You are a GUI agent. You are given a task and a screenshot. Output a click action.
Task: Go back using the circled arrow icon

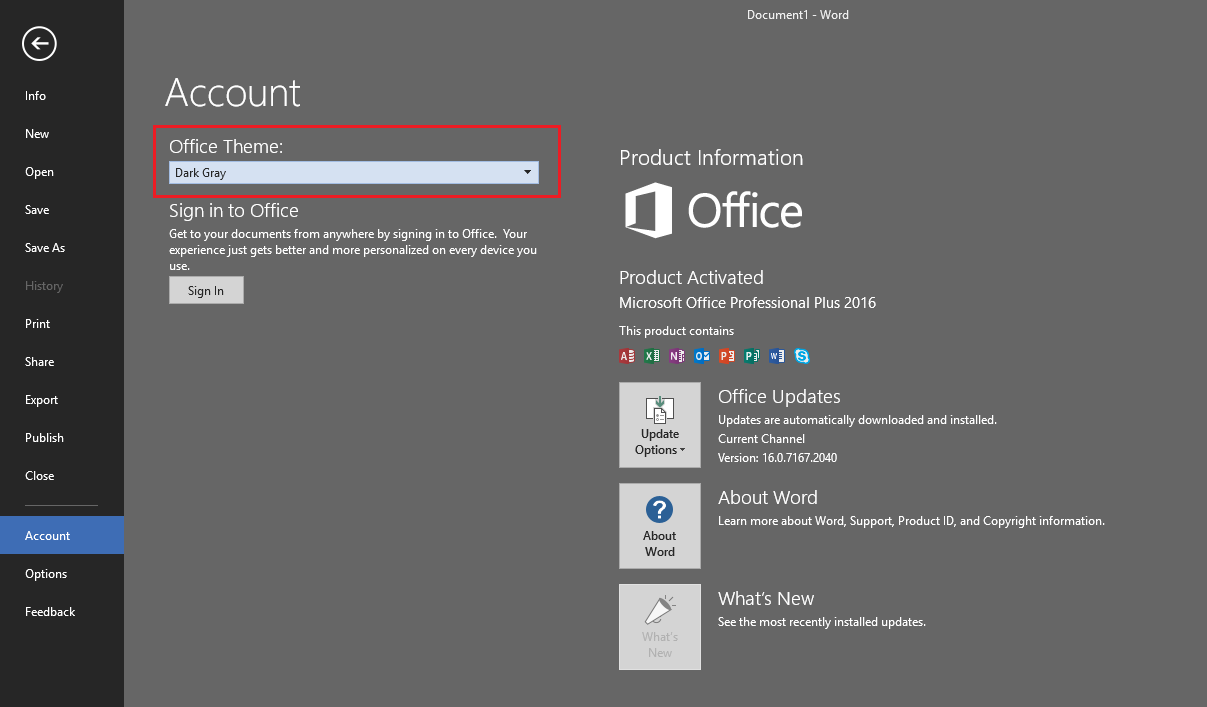41,43
